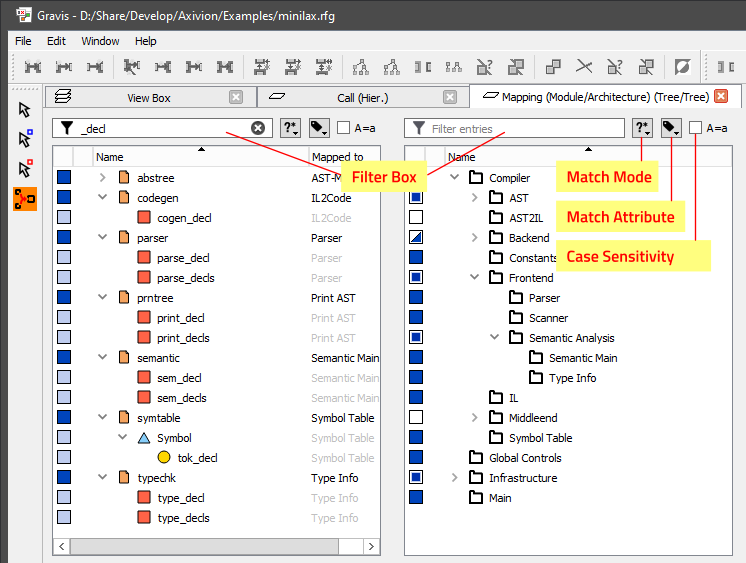
Task: Click the plain overlapping squares toolbar icon
Action: click(553, 67)
